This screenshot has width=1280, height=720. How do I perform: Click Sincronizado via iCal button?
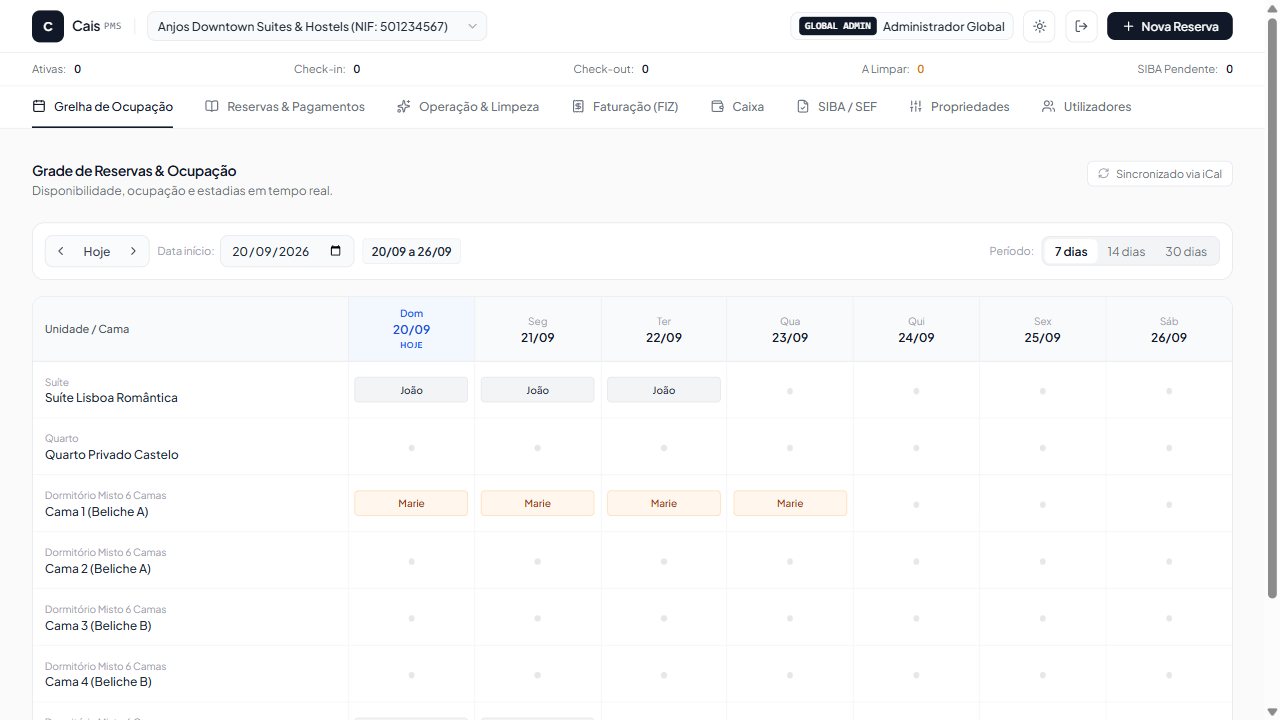[1160, 174]
